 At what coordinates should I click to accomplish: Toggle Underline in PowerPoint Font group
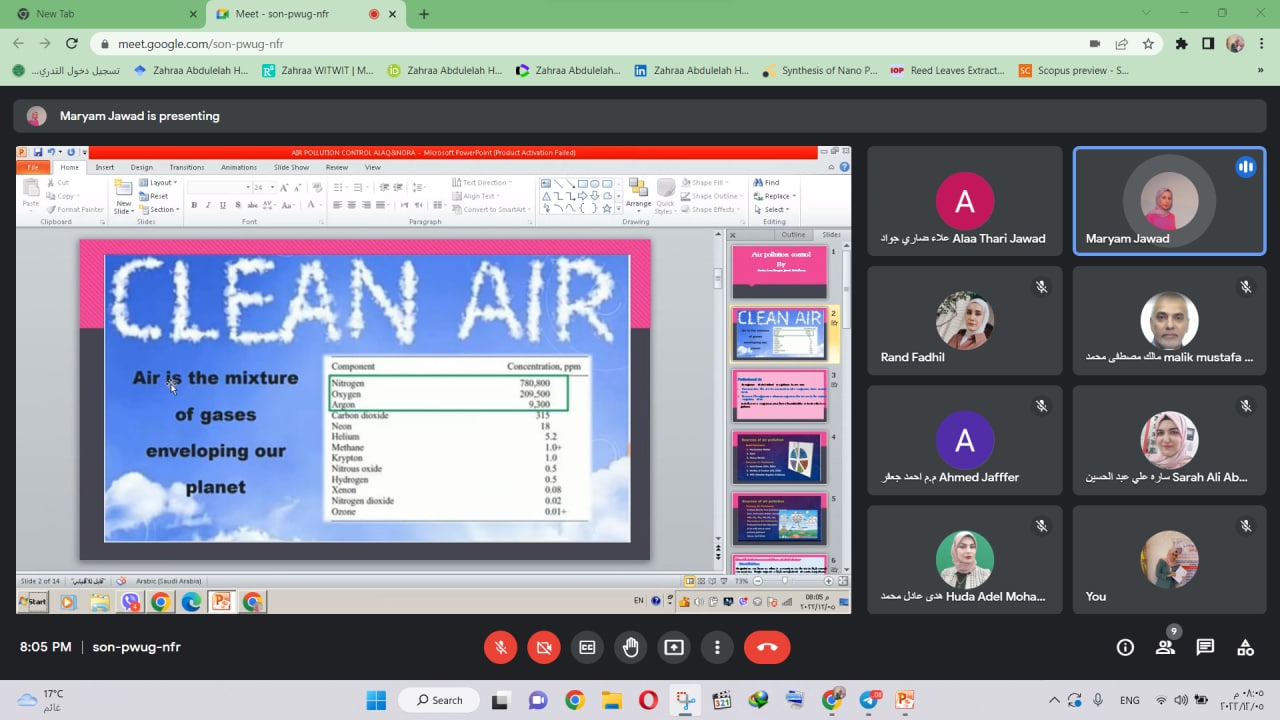[x=222, y=205]
